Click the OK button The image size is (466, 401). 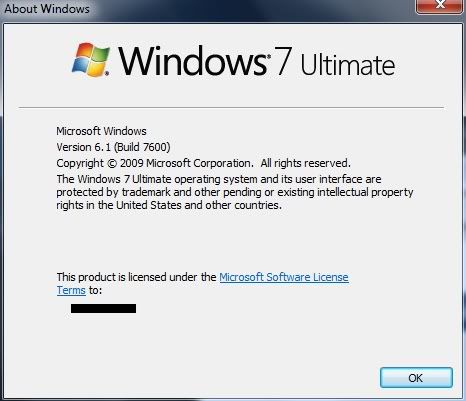tap(416, 378)
